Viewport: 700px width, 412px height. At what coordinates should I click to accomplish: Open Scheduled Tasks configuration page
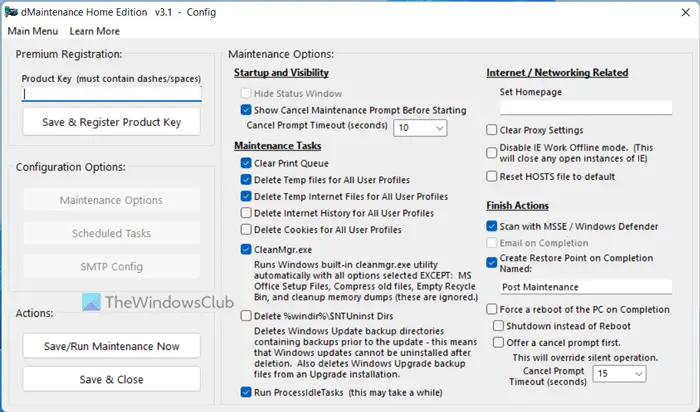click(112, 233)
